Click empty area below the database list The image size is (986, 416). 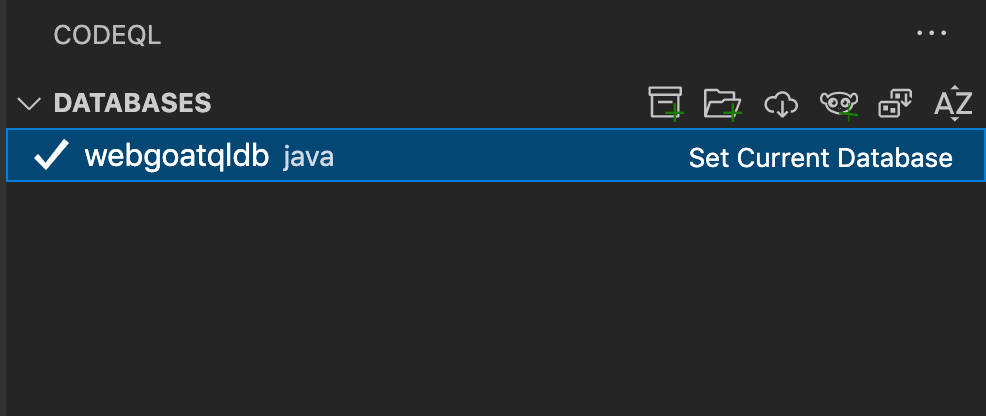tap(490, 300)
